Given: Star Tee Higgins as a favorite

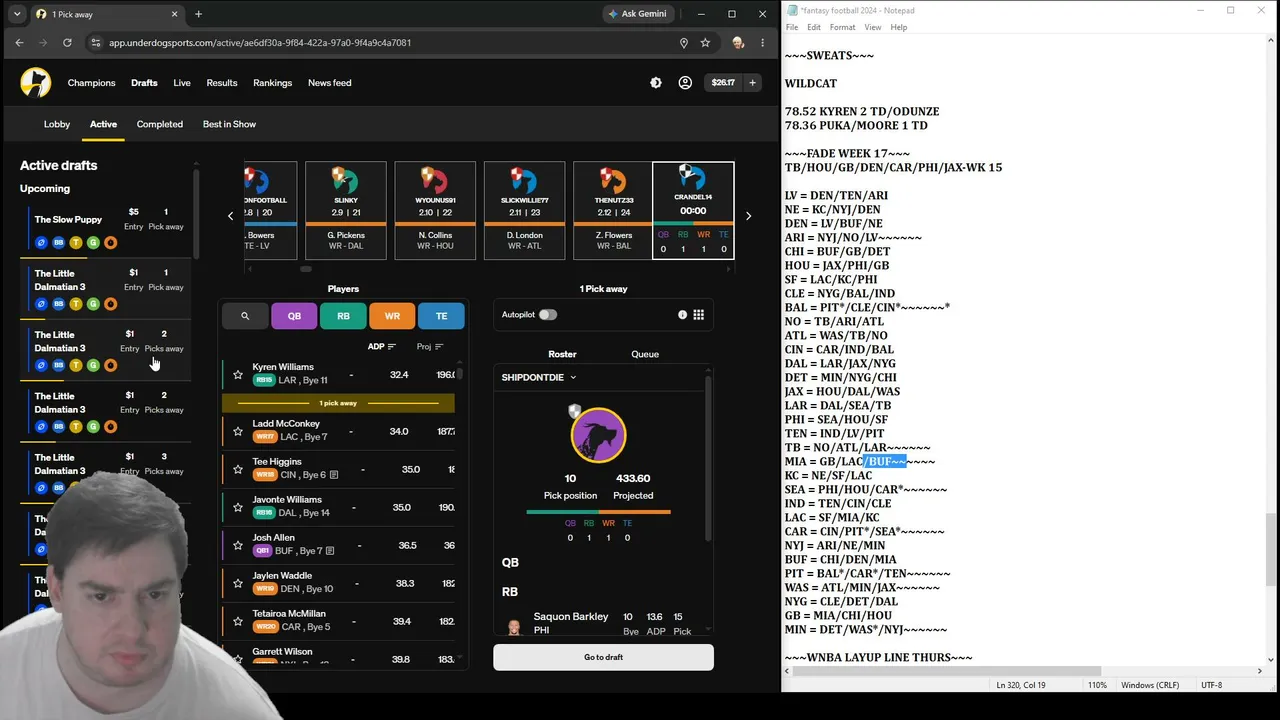Looking at the screenshot, I should click(238, 469).
